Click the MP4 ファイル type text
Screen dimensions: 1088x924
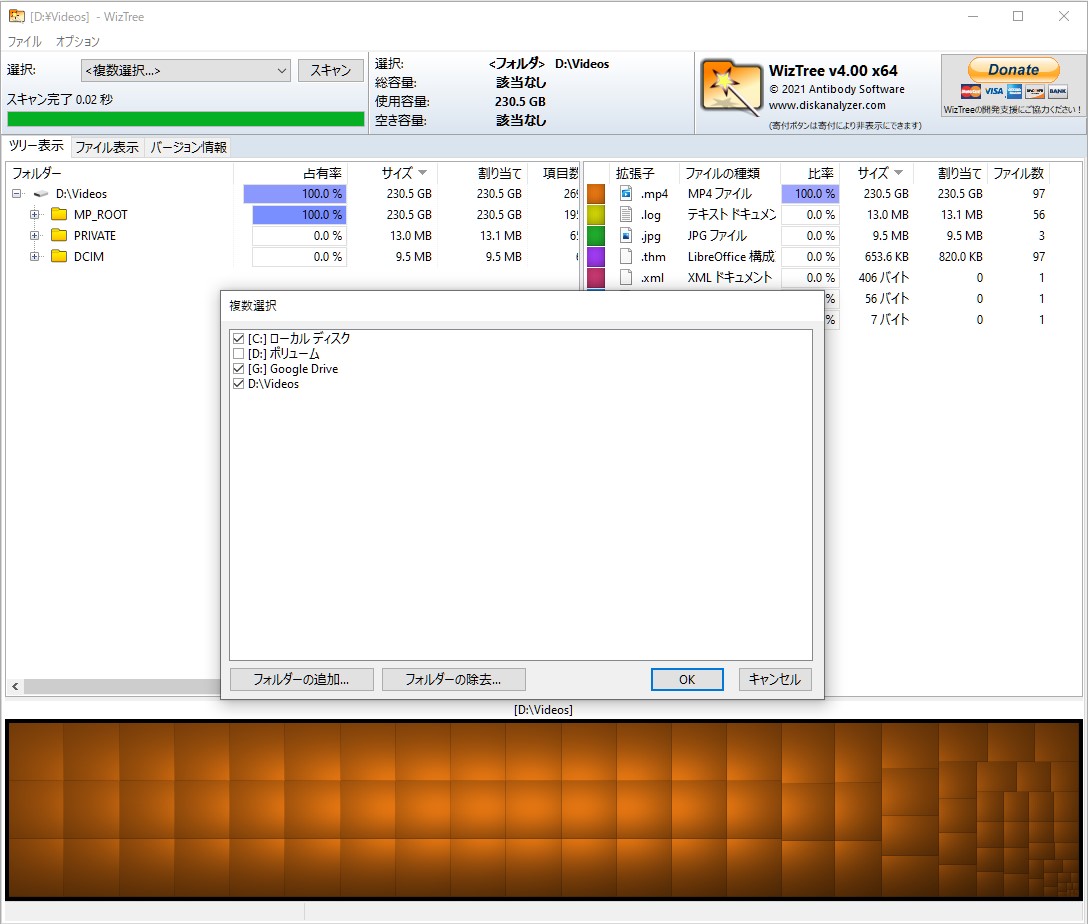[720, 194]
